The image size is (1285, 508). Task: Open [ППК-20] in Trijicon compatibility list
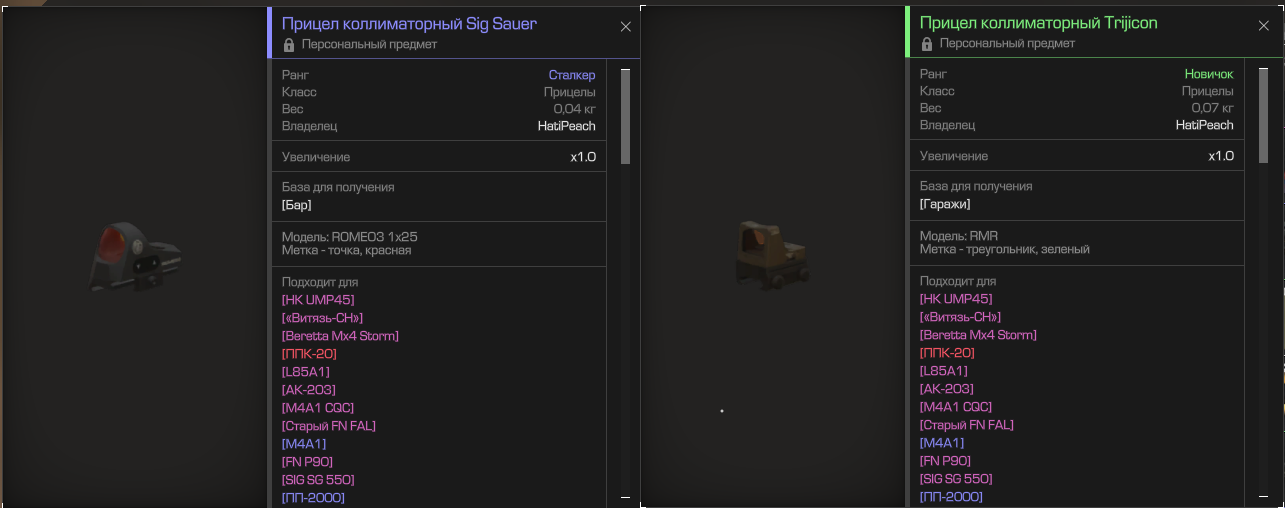click(947, 353)
